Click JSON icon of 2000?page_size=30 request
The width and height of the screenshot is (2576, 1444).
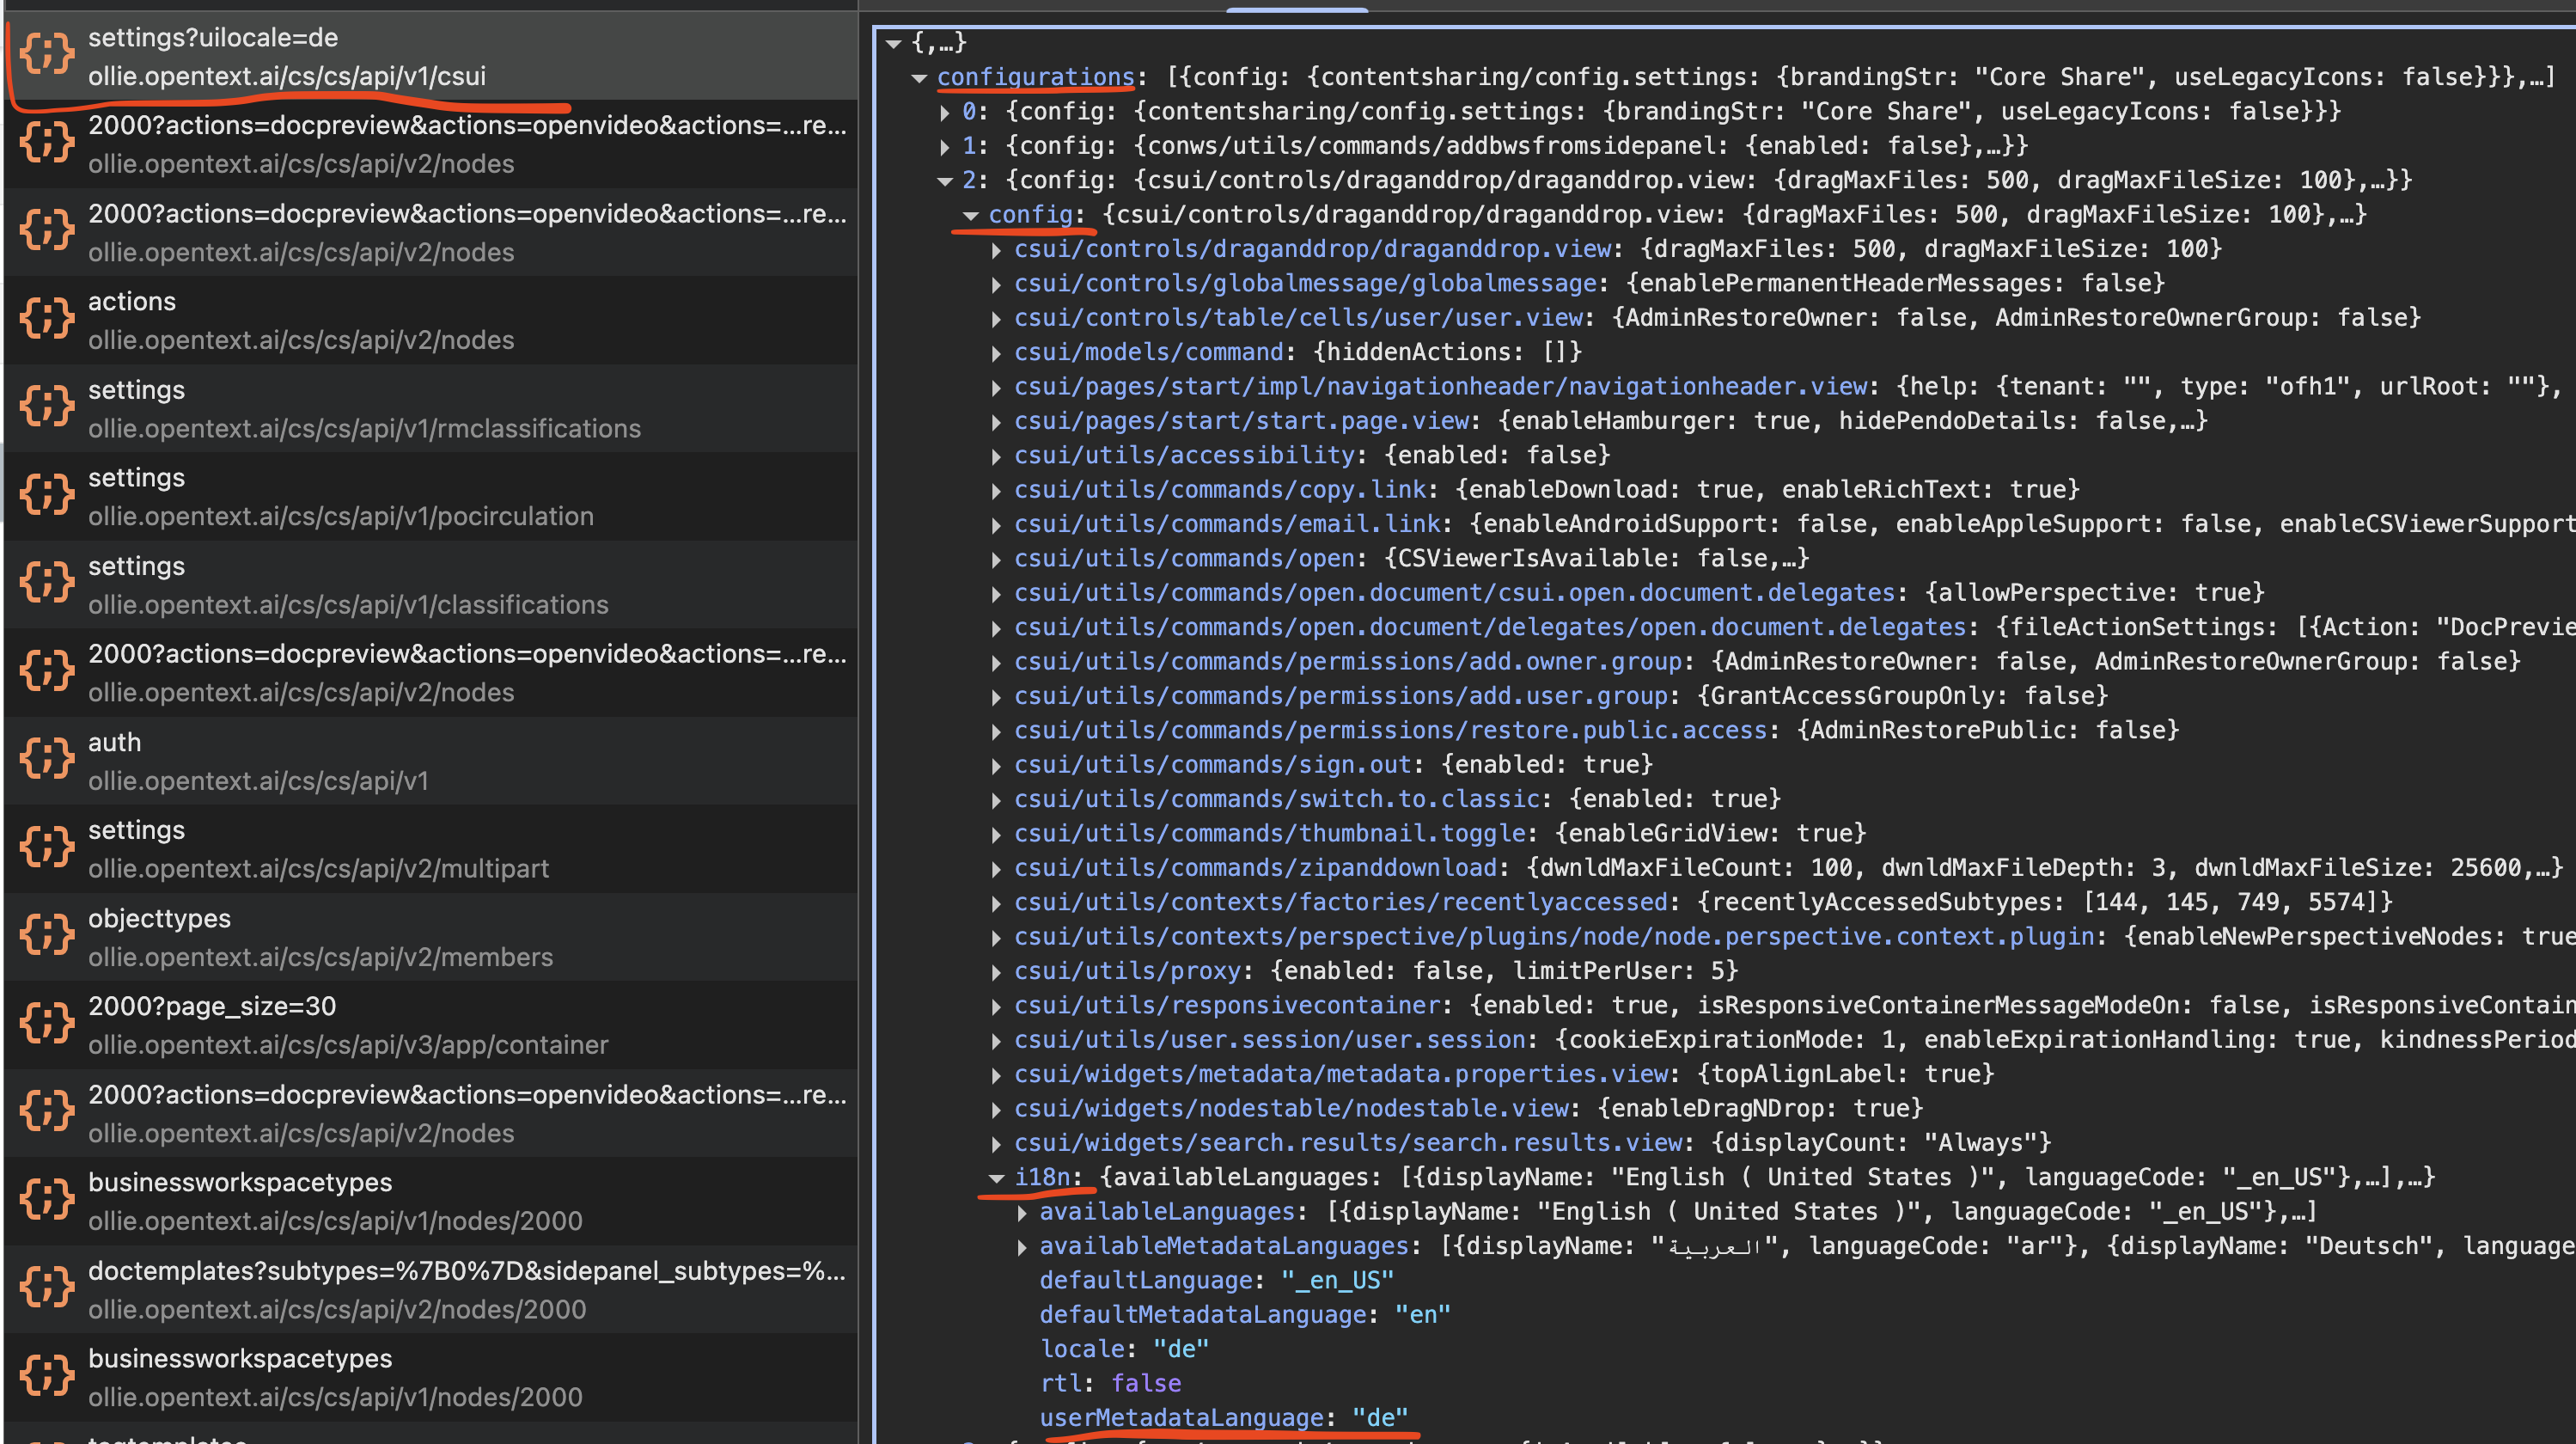click(x=47, y=1023)
